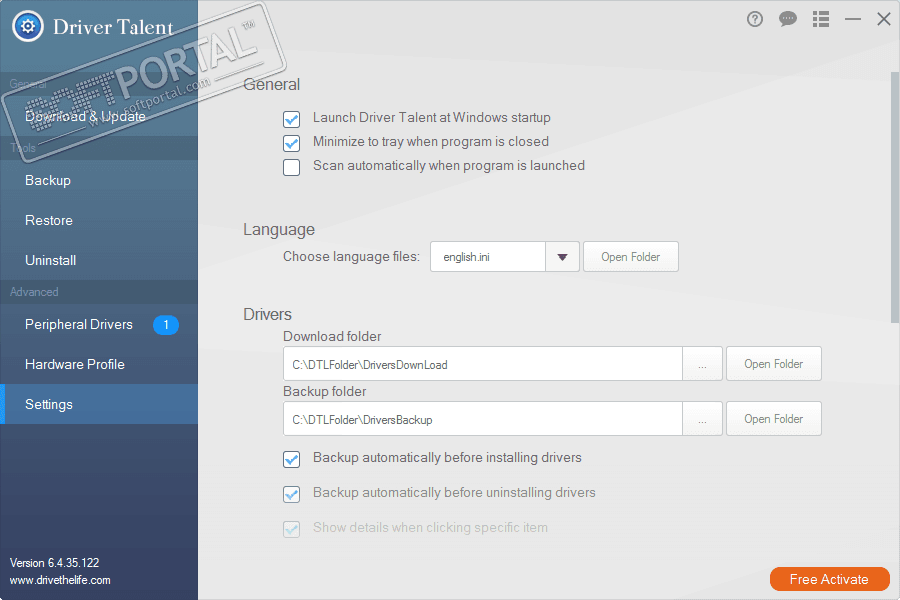This screenshot has width=900, height=600.
Task: Click Open Folder for the Download folder
Action: pos(774,363)
